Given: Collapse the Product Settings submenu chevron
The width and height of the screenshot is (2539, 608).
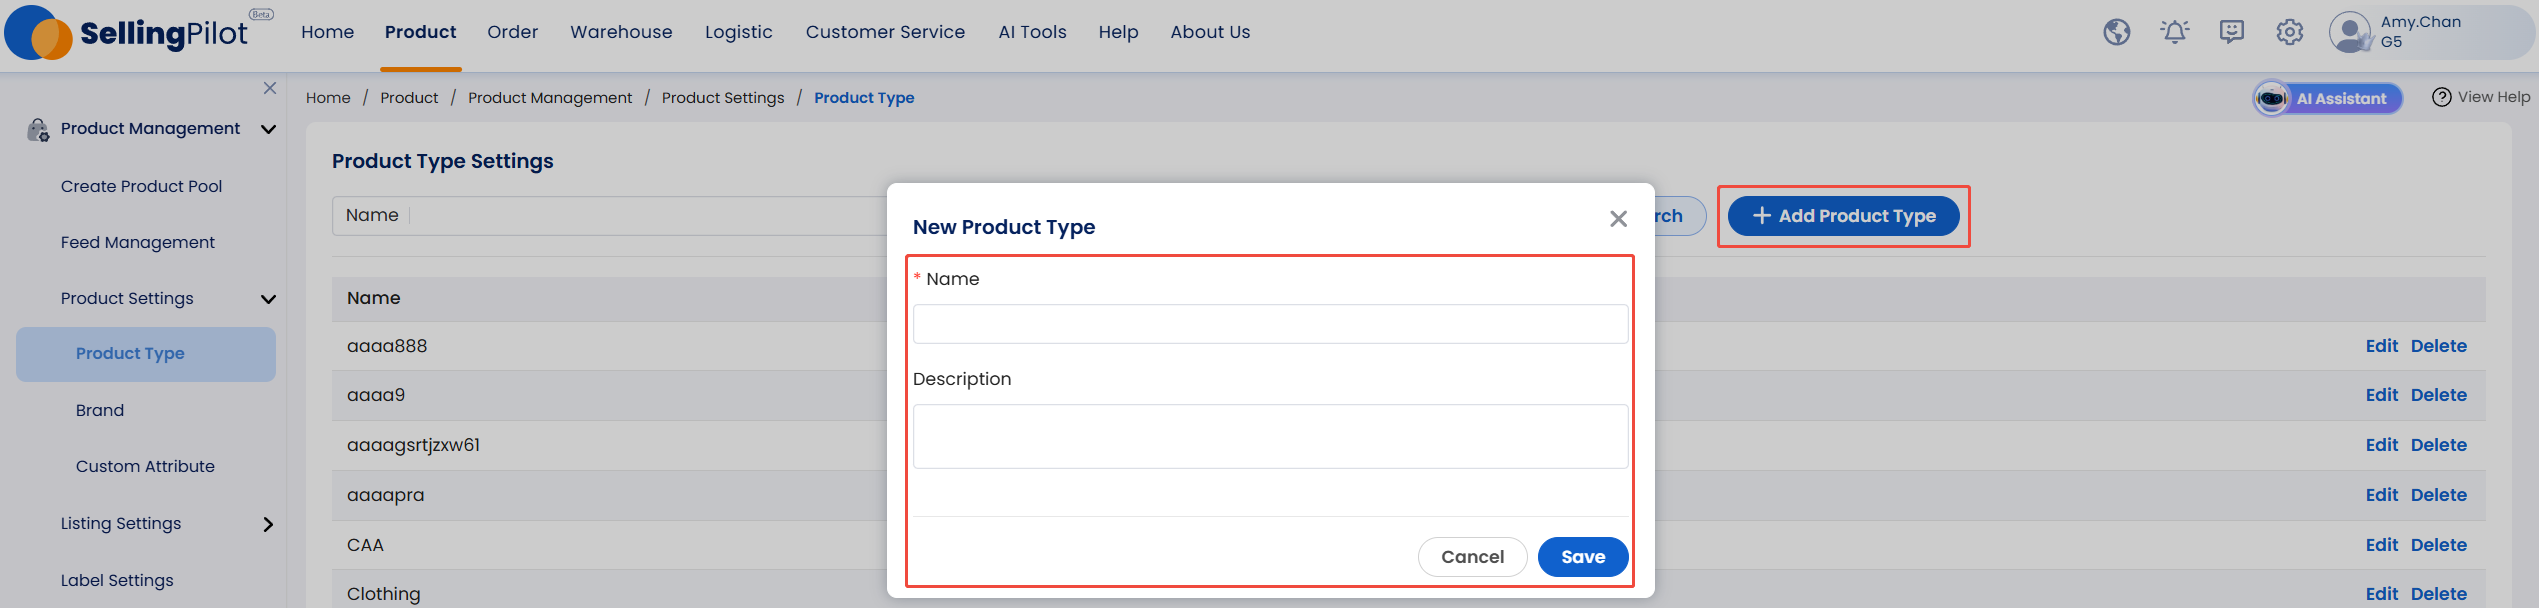Looking at the screenshot, I should click(x=268, y=299).
